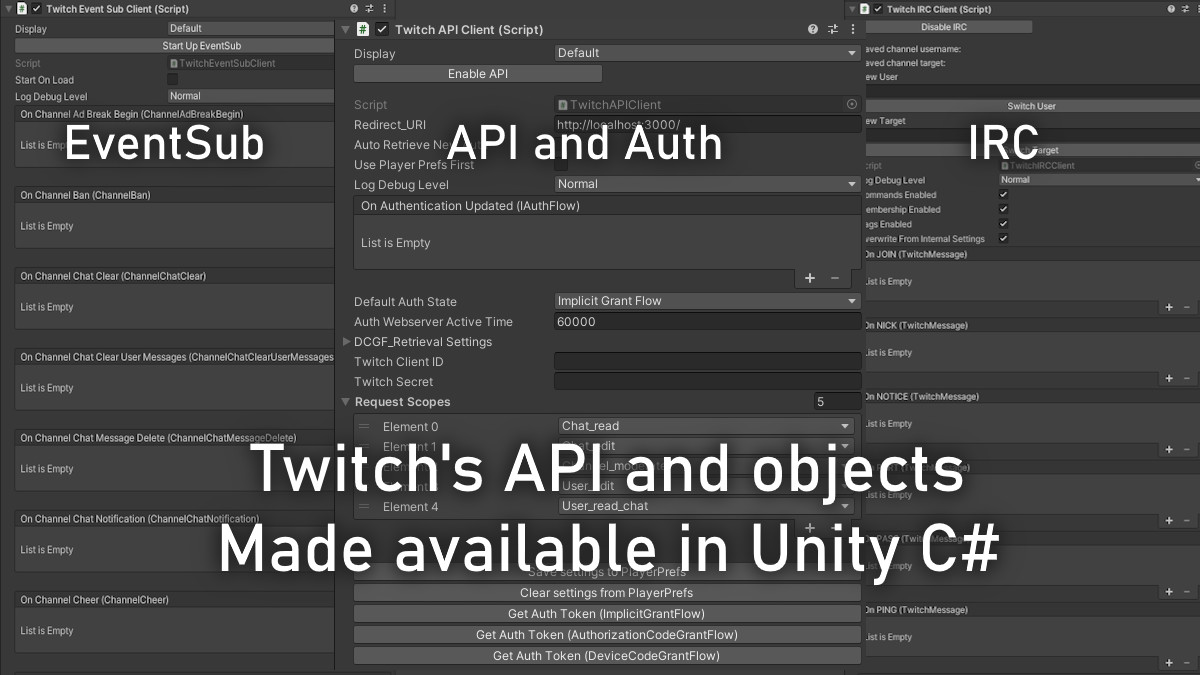Image resolution: width=1200 pixels, height=675 pixels.
Task: Open presets for Twitch IRC Client
Action: [1186, 9]
